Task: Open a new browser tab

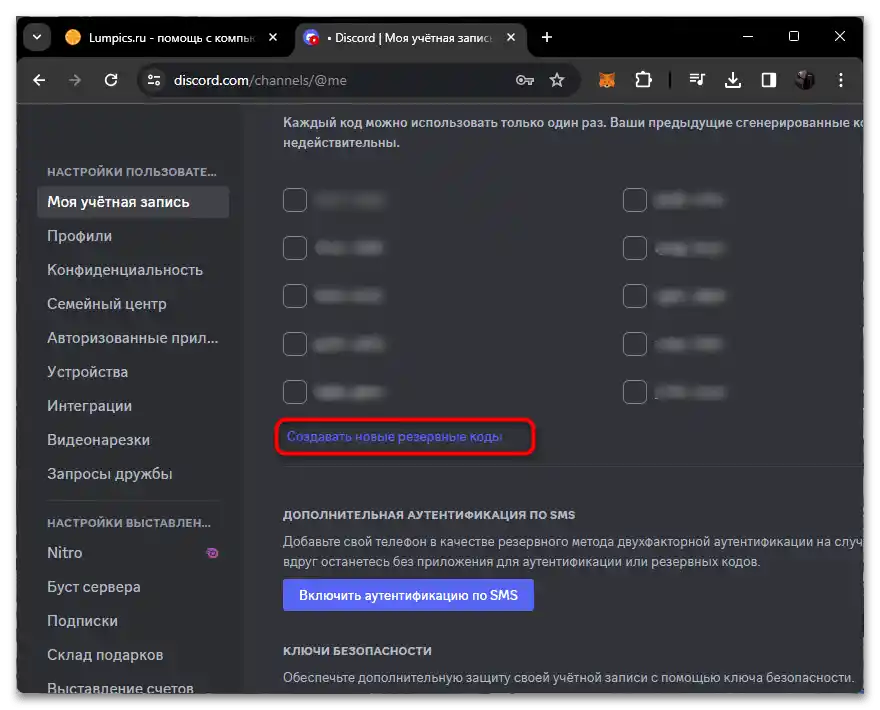Action: [x=547, y=37]
